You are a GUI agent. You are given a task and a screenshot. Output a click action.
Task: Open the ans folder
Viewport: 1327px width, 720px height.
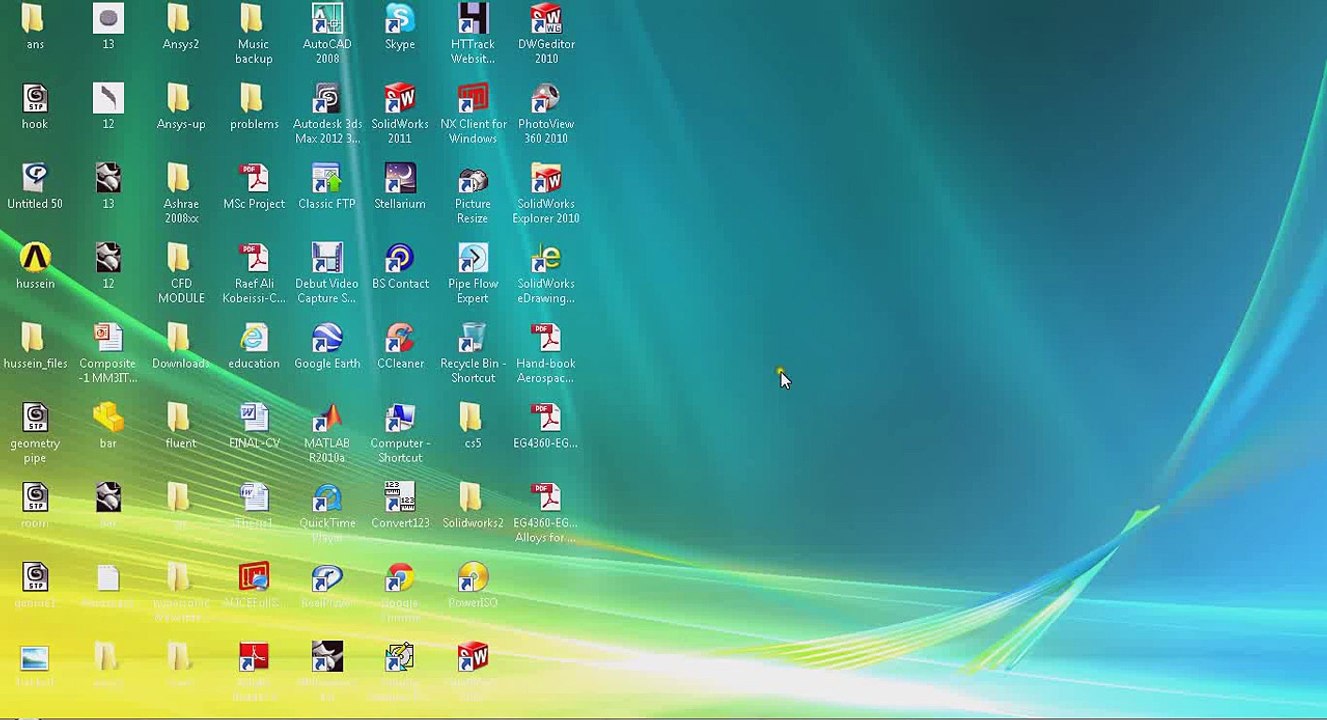pyautogui.click(x=35, y=20)
